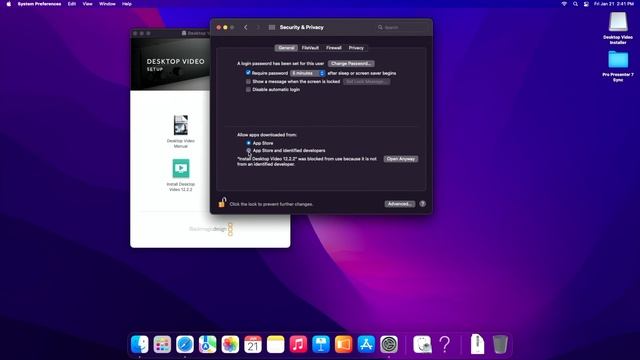Open App Store from the dock

366,344
